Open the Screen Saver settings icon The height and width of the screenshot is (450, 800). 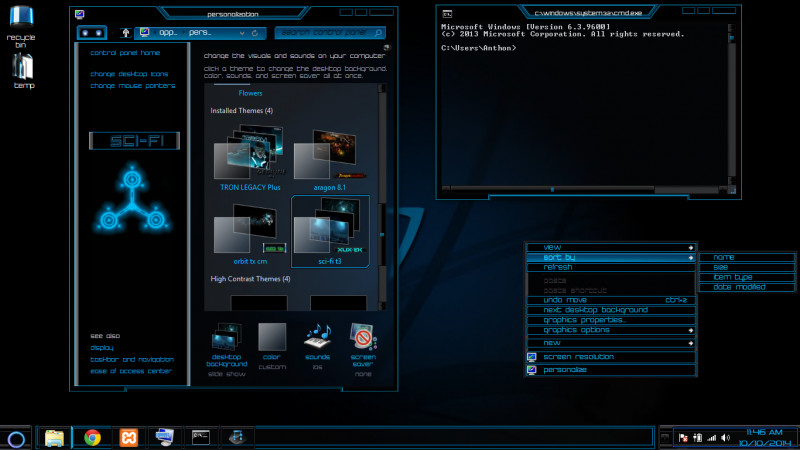(363, 350)
